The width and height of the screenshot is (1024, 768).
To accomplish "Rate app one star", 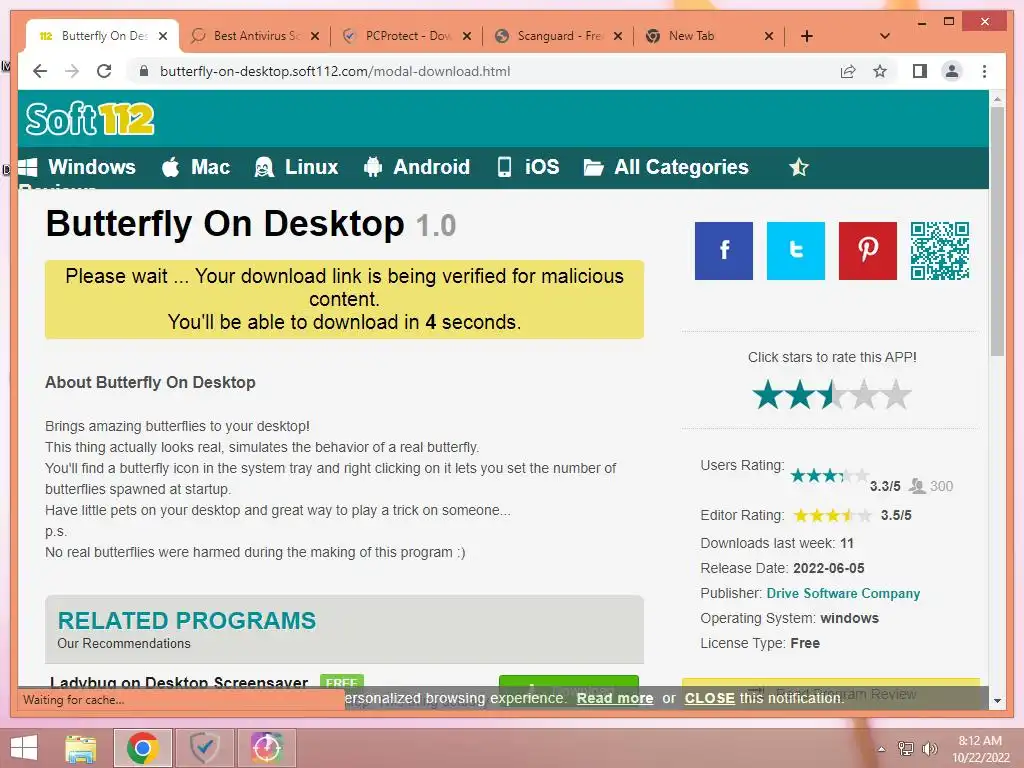I will (768, 394).
